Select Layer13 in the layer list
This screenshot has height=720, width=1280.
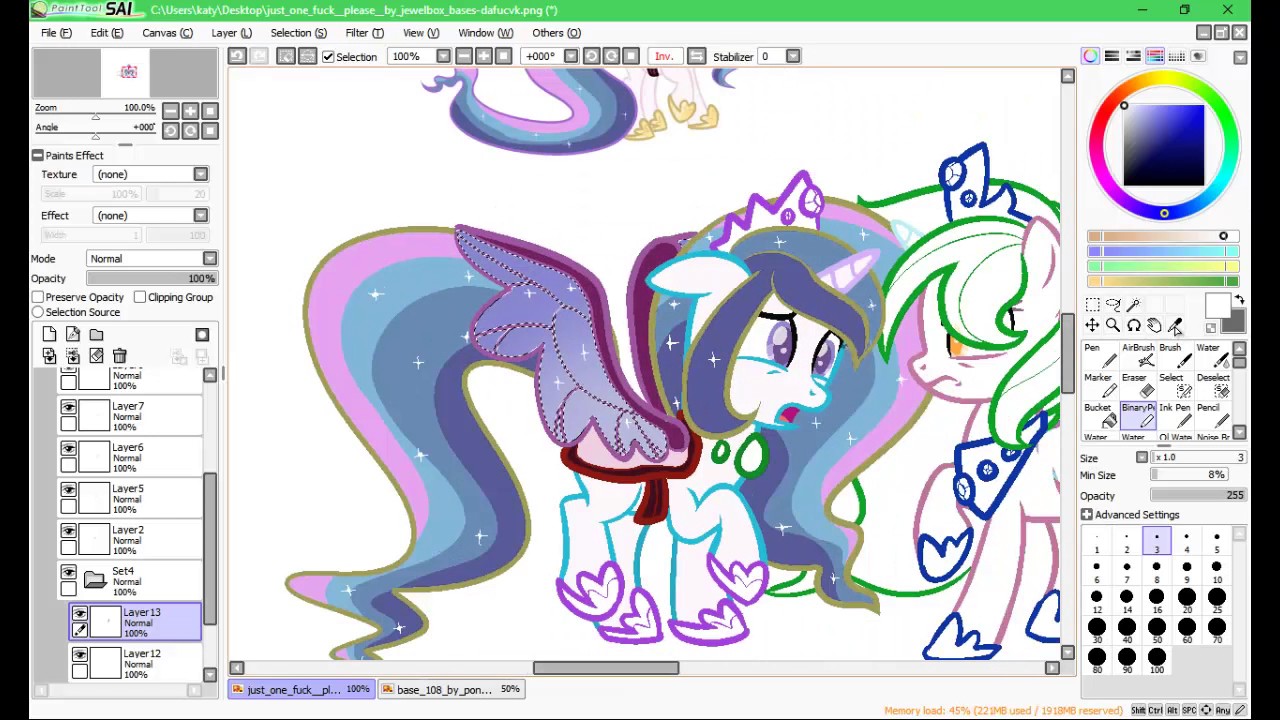pos(135,622)
